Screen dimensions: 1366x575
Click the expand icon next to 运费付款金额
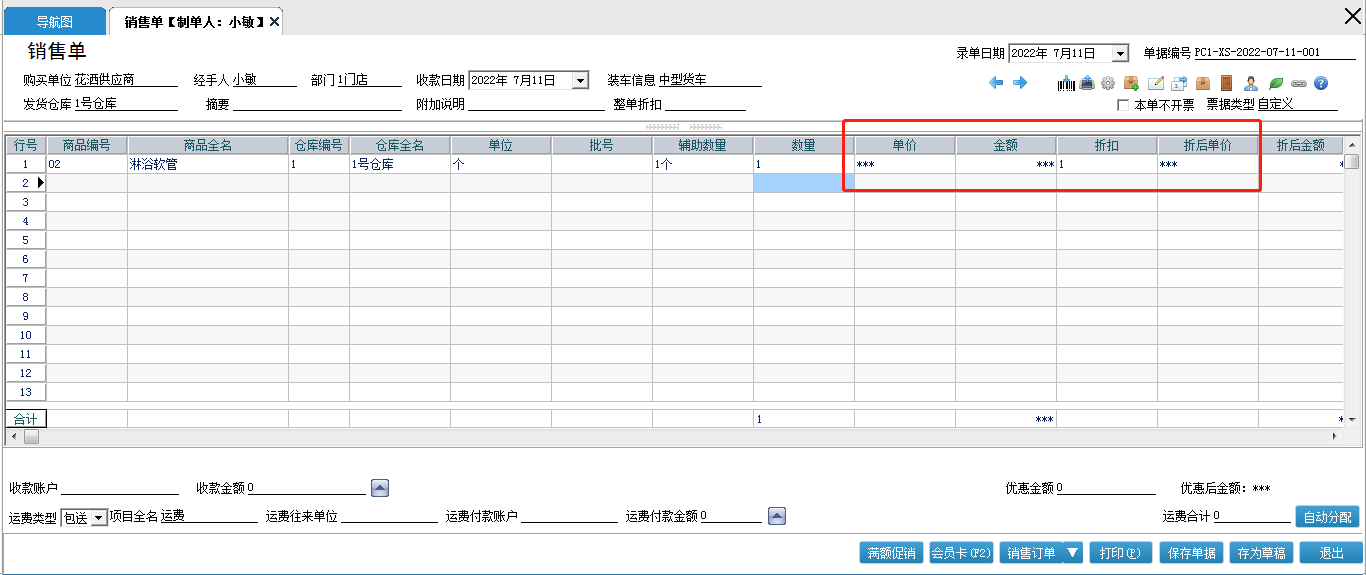coord(777,516)
